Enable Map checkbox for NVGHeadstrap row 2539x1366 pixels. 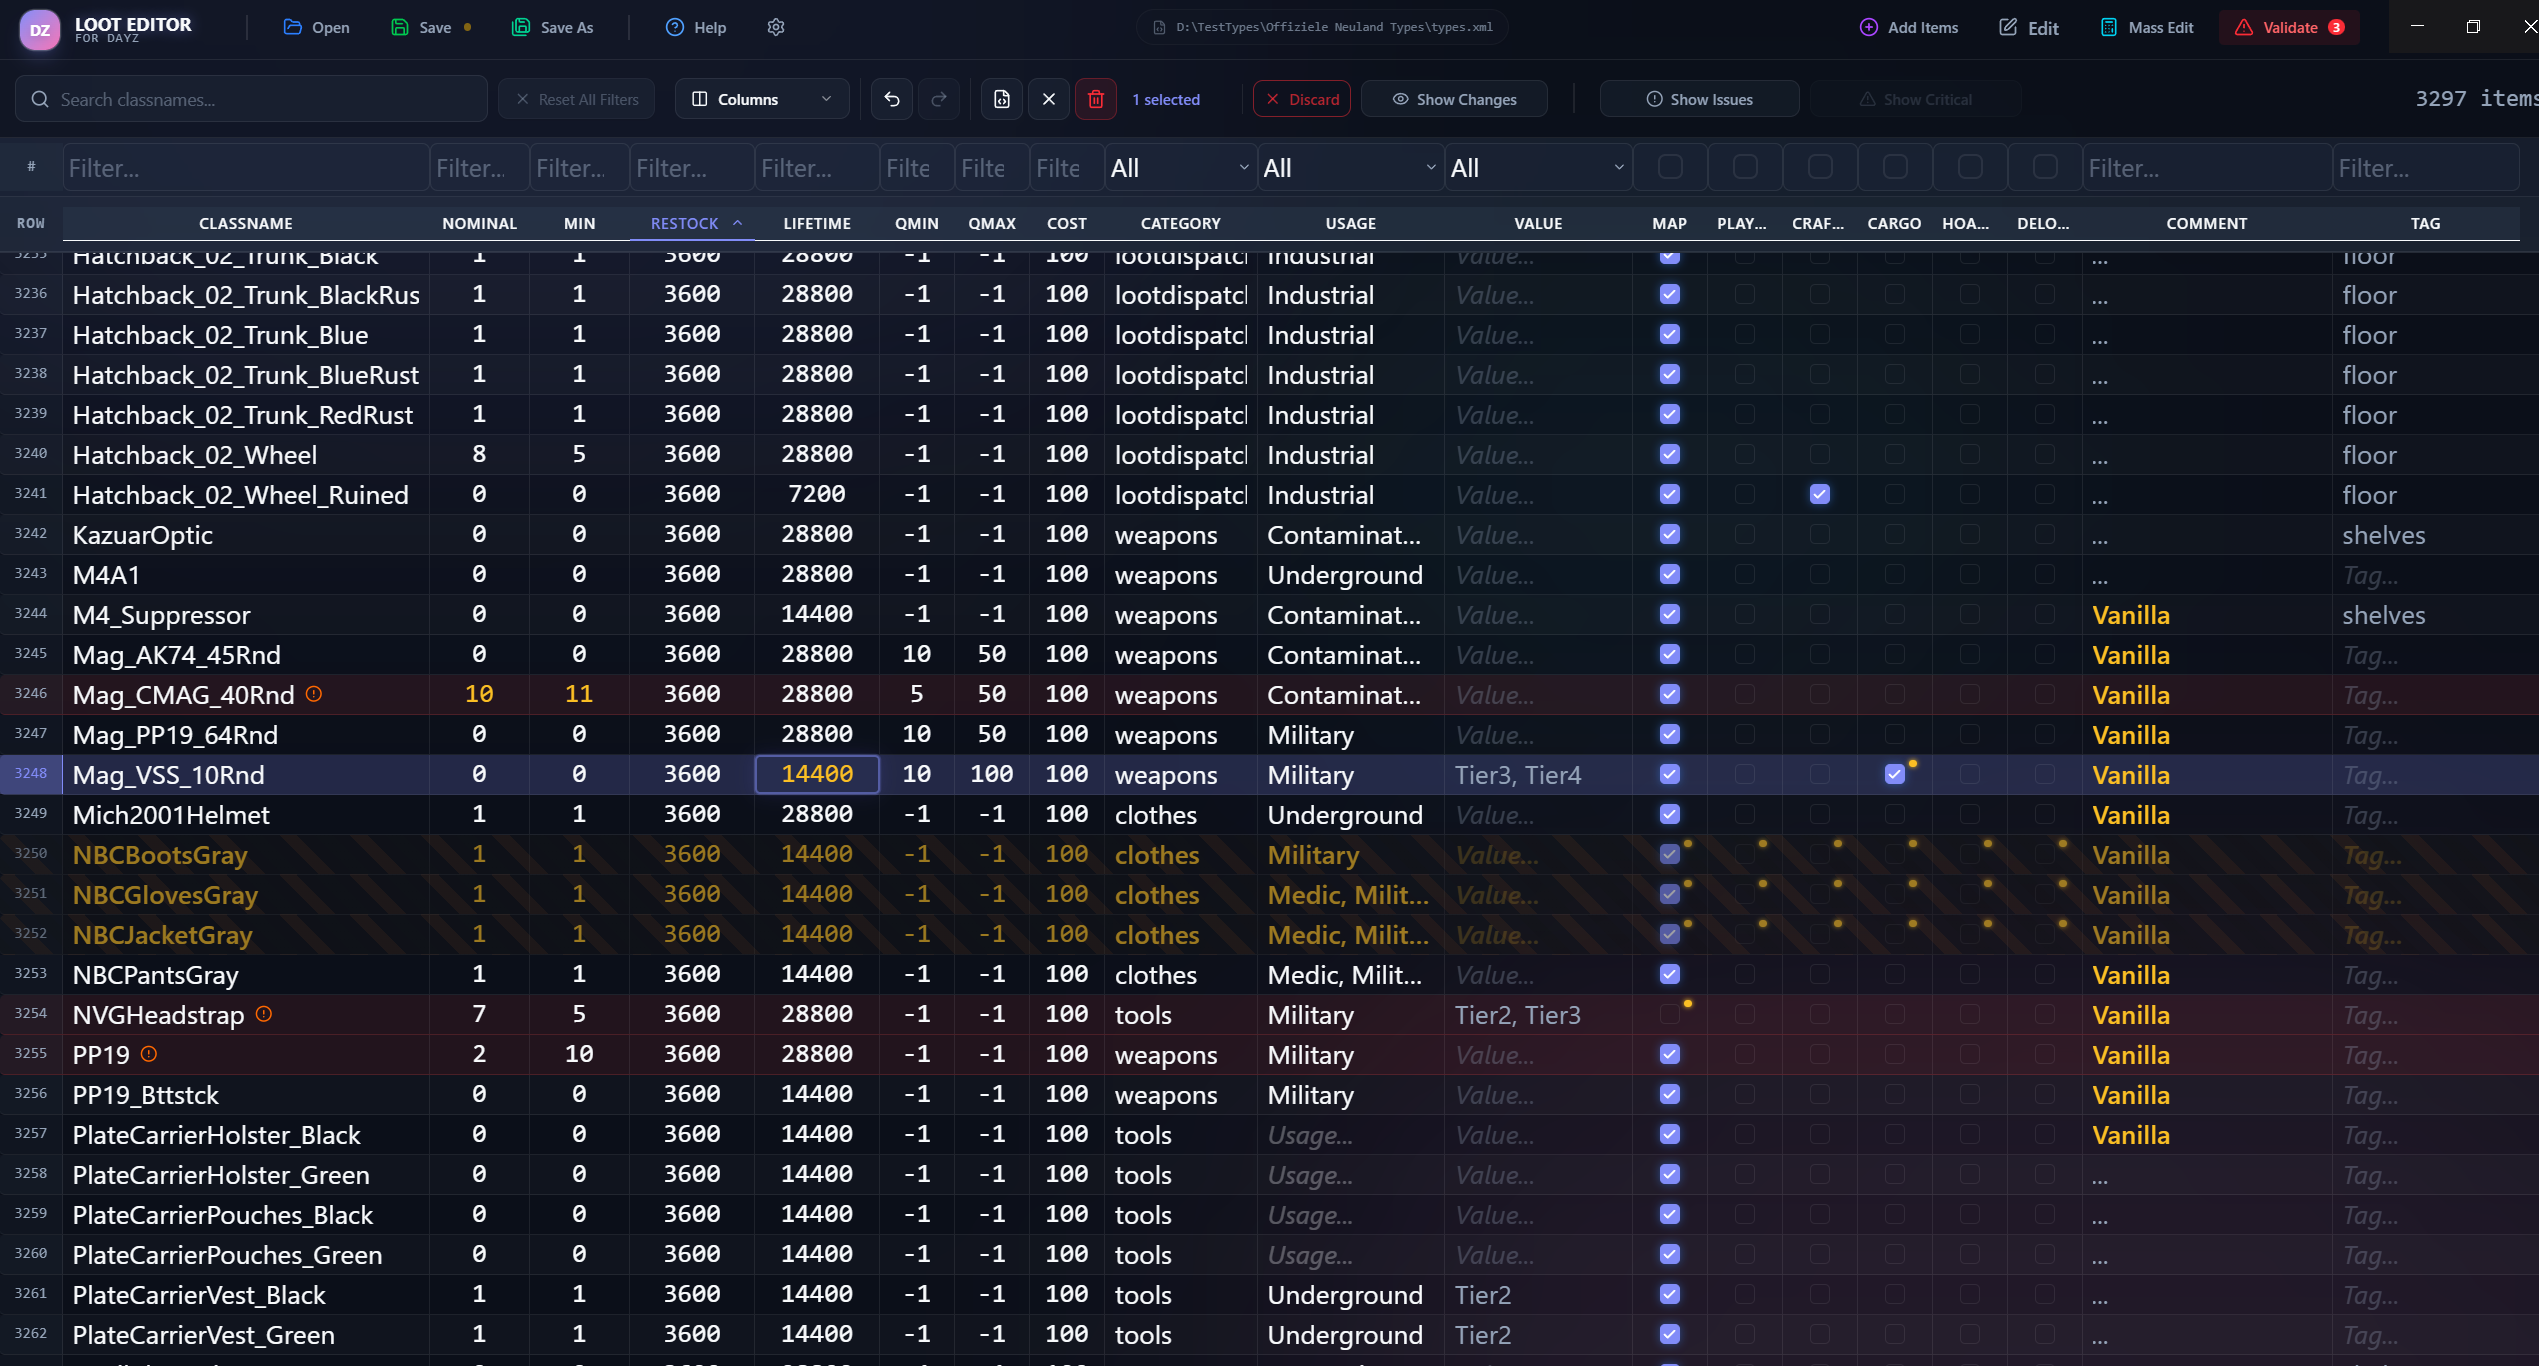[1669, 1014]
